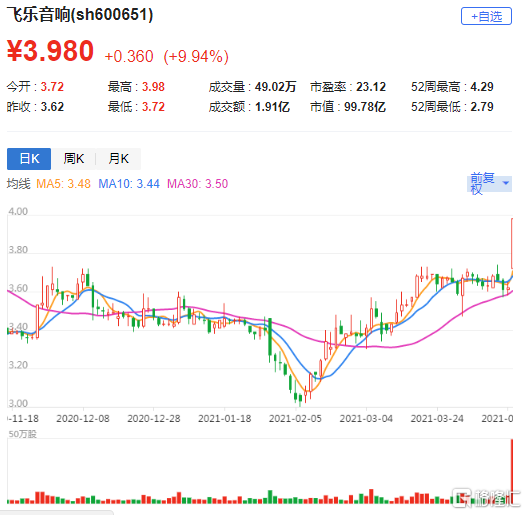Click the 2021-03-24 date axis label
527x515 pixels.
click(x=437, y=419)
